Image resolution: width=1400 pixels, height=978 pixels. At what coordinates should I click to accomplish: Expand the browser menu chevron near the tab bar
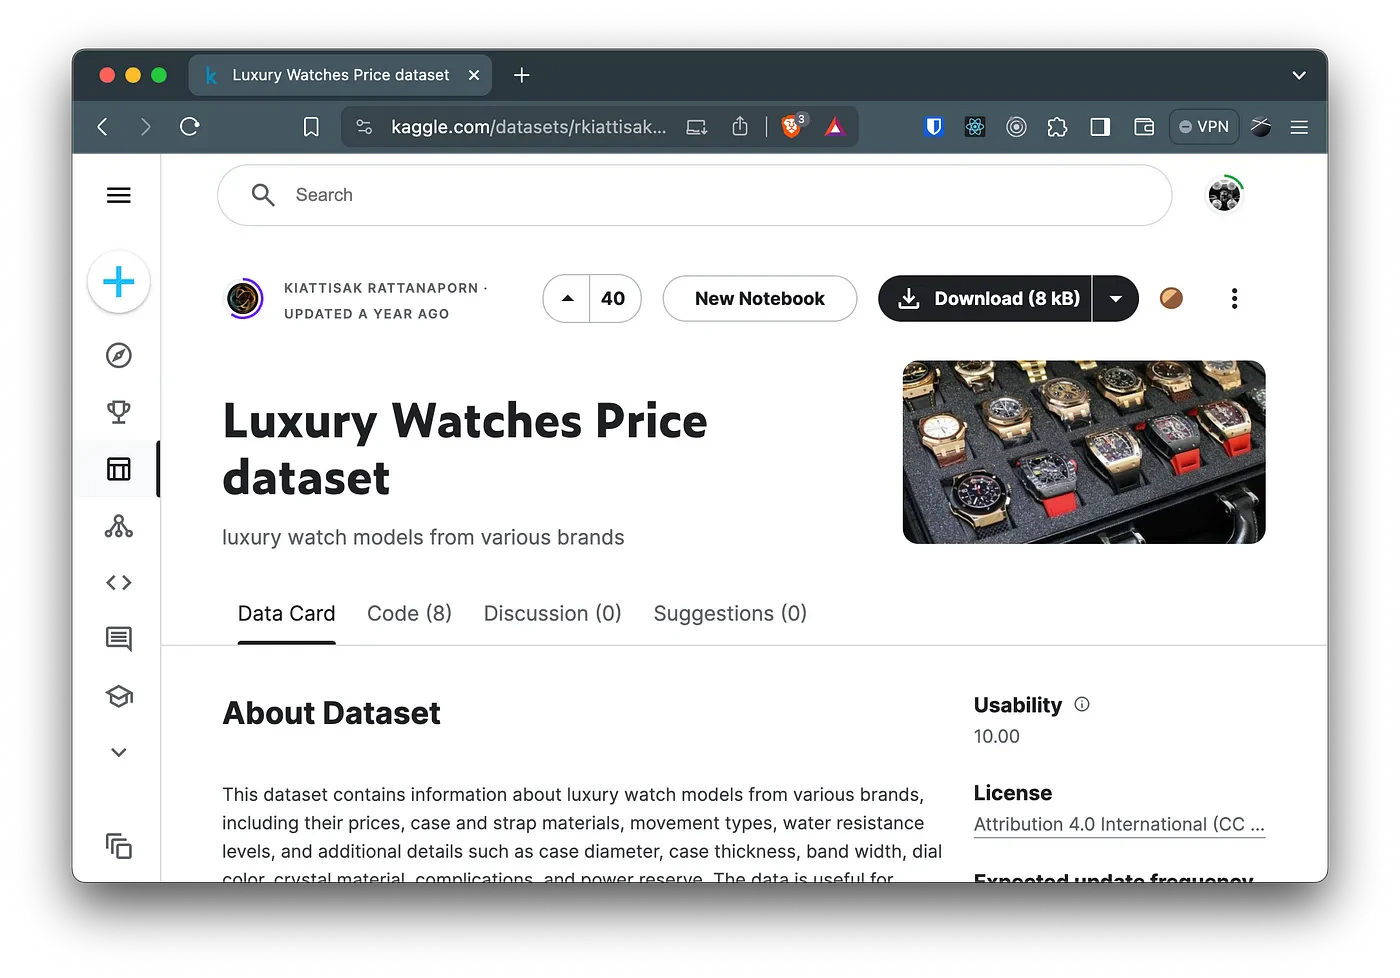[x=1299, y=75]
